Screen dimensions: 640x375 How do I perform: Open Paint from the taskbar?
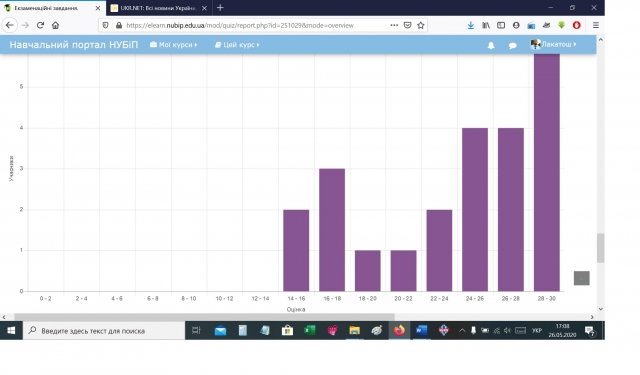coord(377,331)
